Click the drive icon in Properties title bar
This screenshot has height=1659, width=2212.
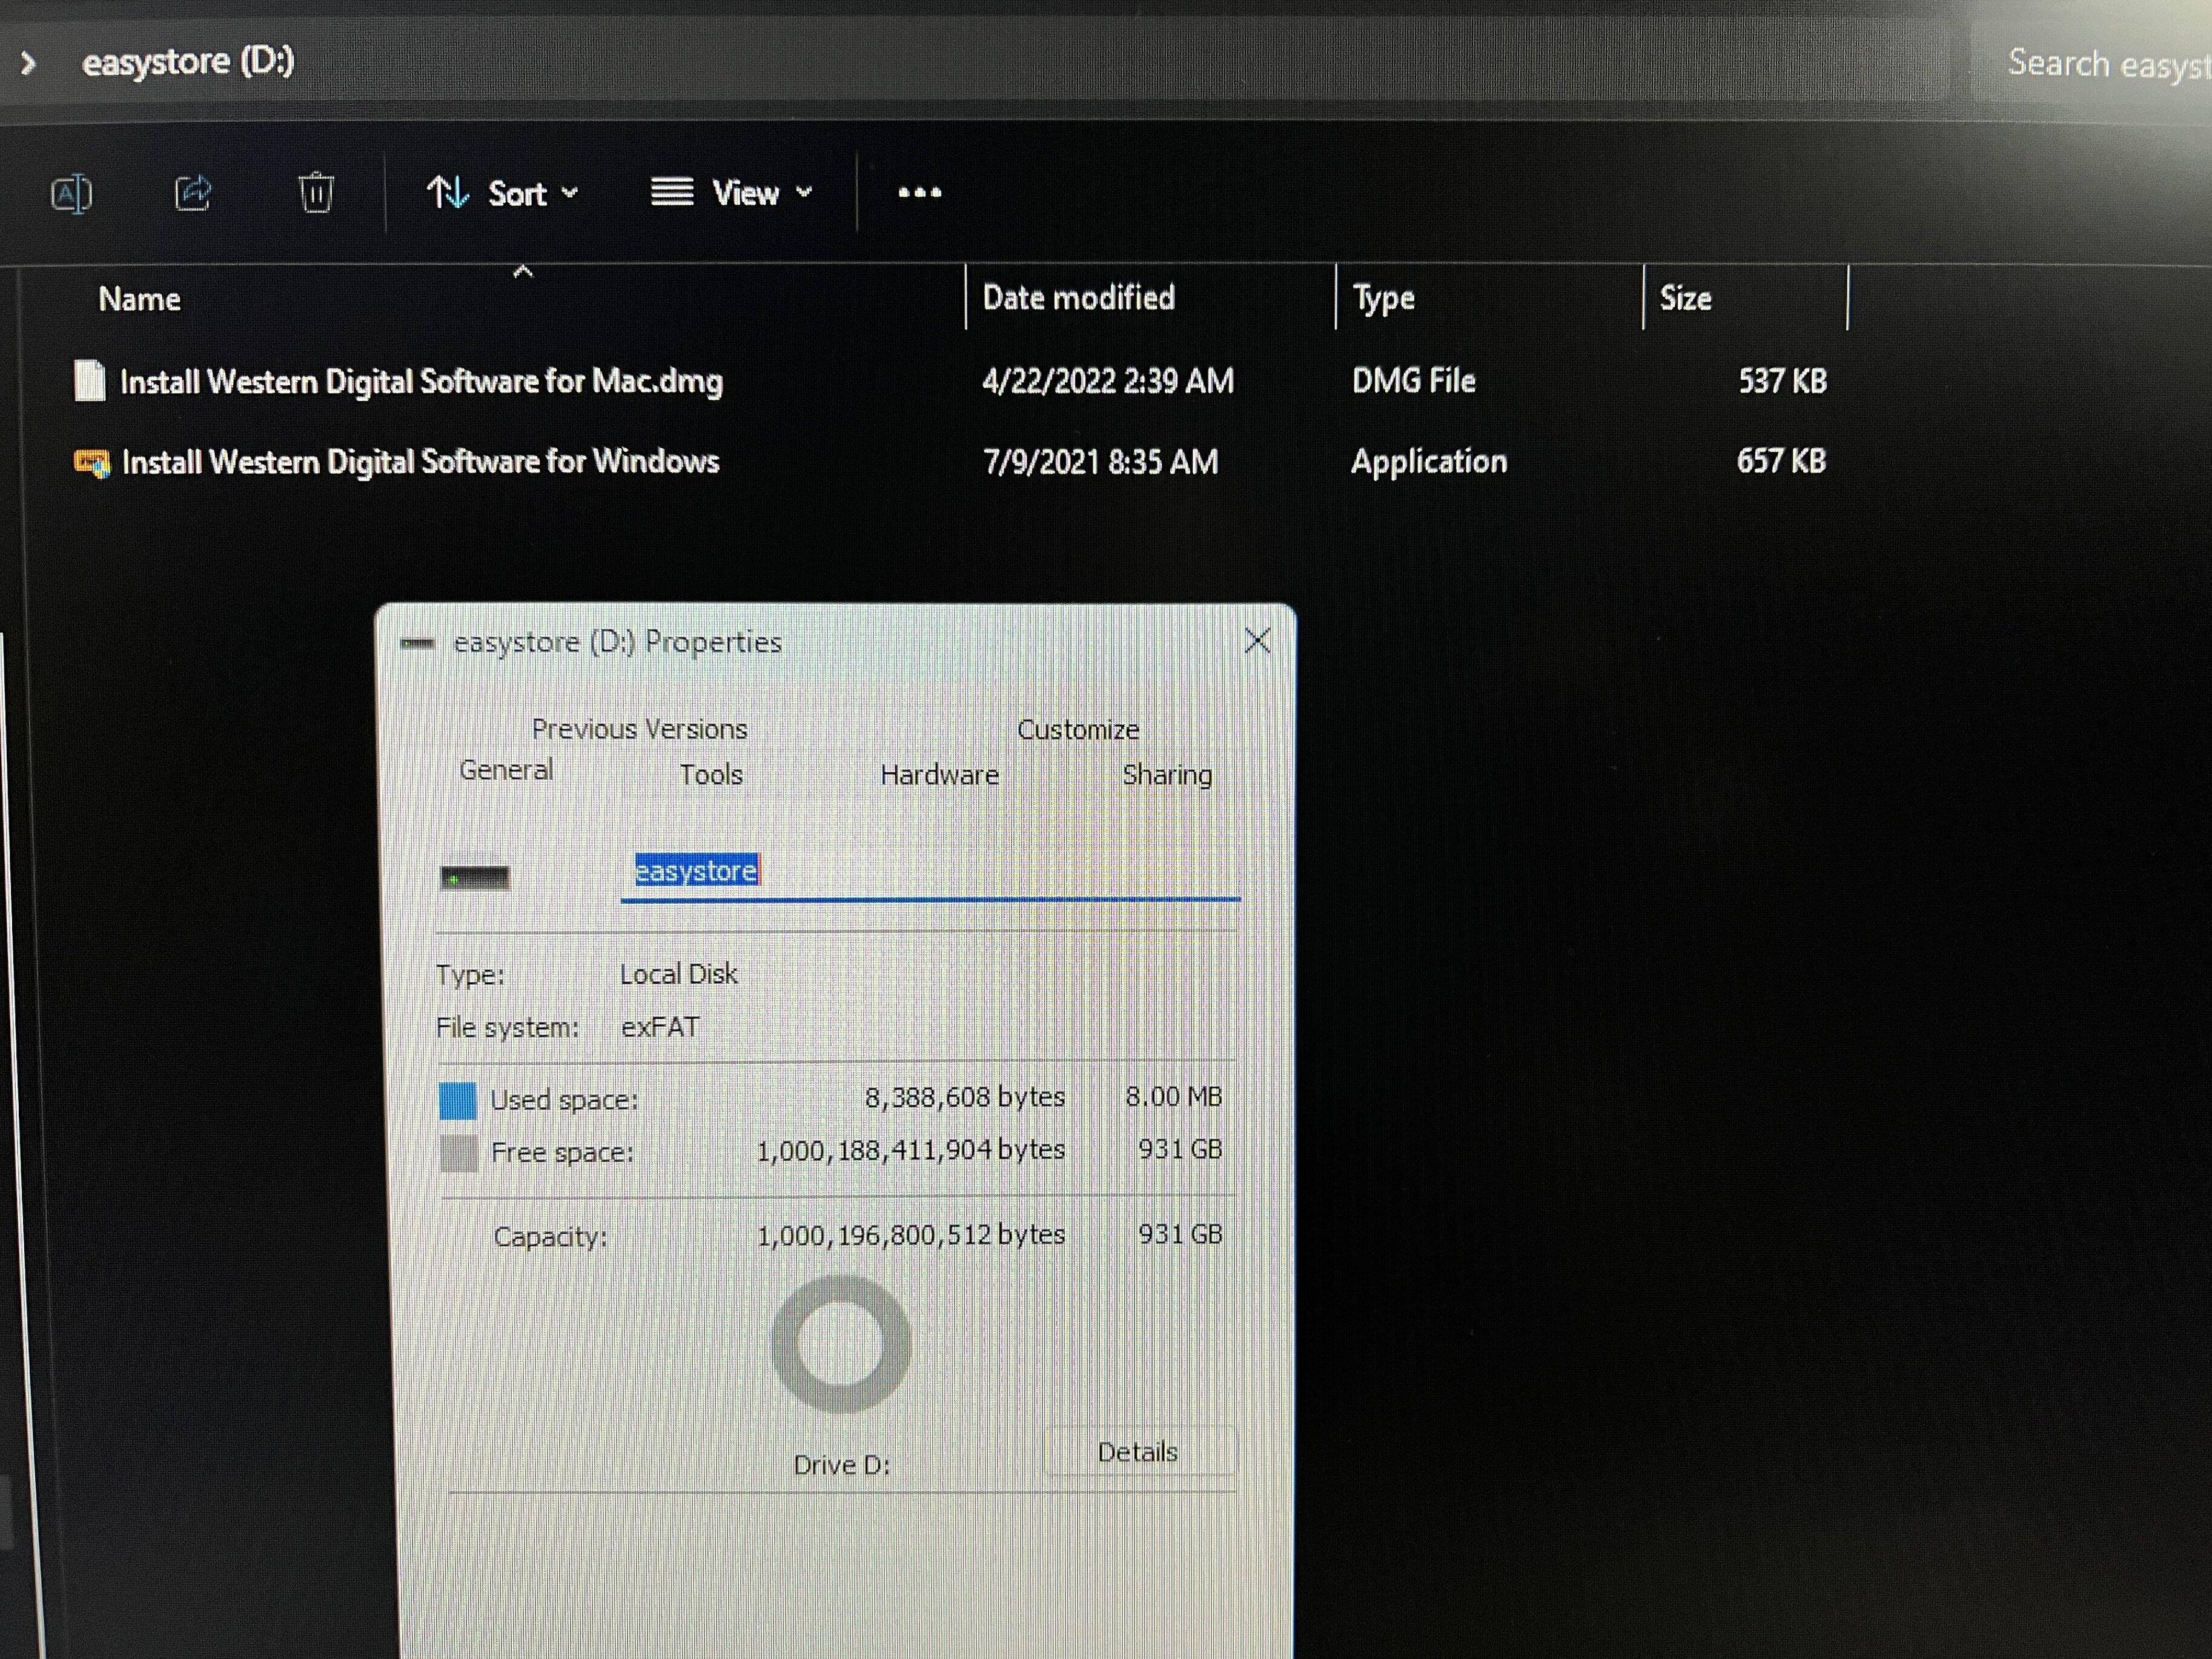pyautogui.click(x=417, y=643)
